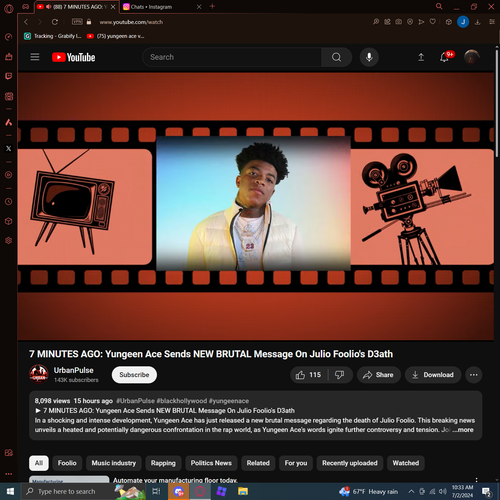Select the Watched filter chip
Viewport: 500px width, 500px height.
(406, 463)
